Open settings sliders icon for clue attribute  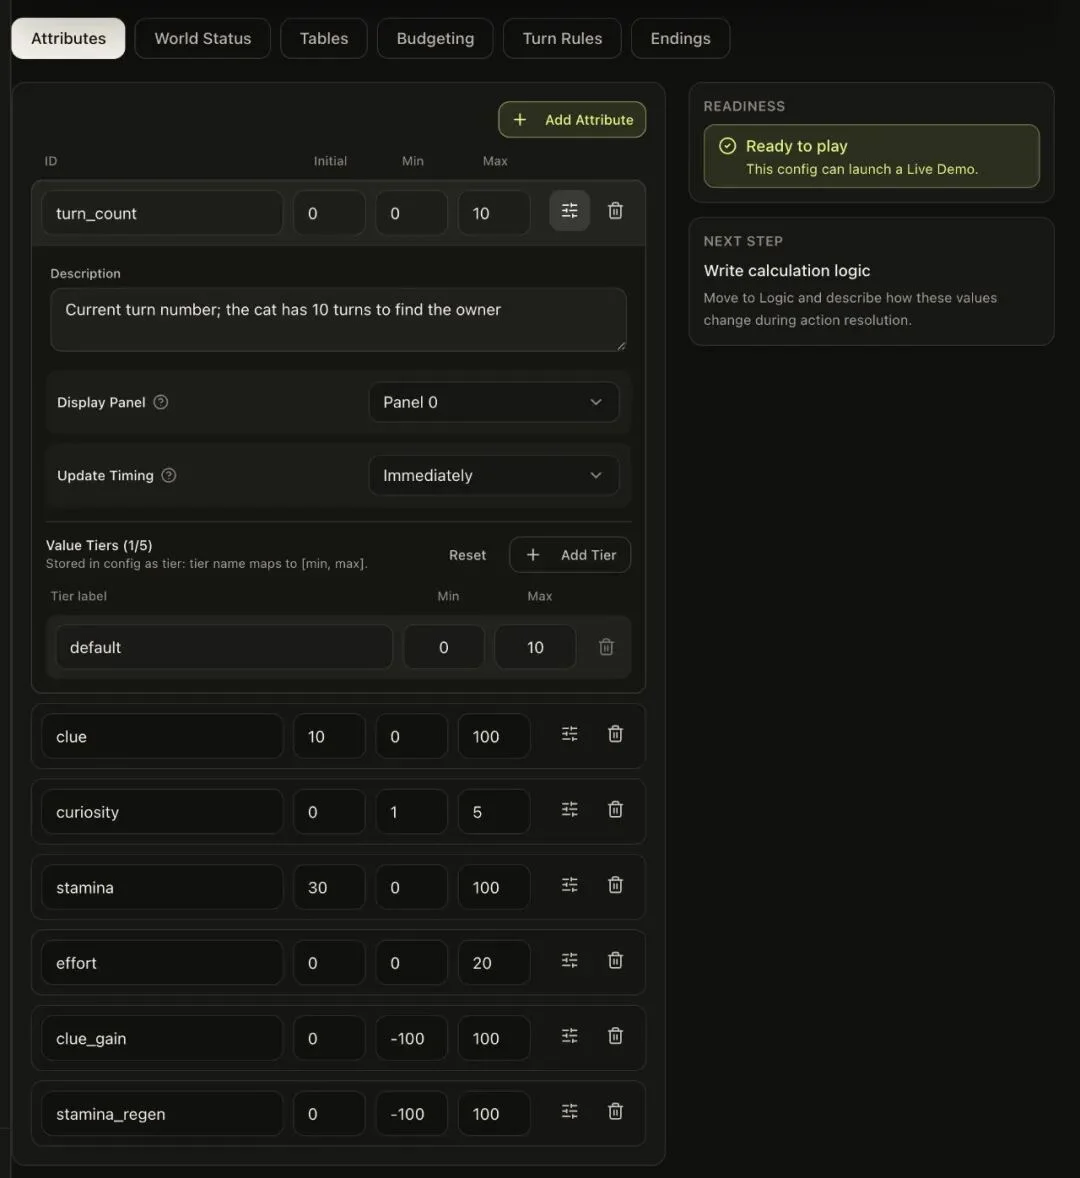(569, 734)
